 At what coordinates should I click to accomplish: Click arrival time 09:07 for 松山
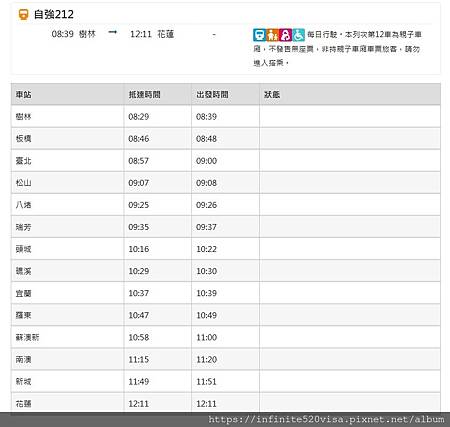coord(139,183)
